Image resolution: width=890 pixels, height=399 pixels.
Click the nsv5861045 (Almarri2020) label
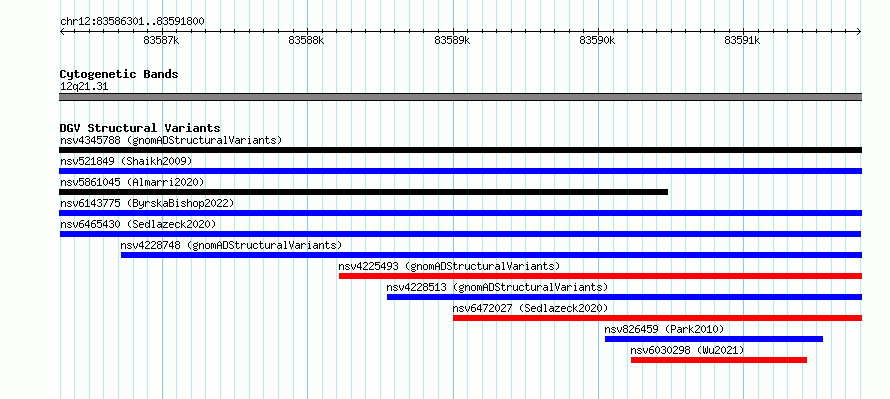(x=132, y=182)
